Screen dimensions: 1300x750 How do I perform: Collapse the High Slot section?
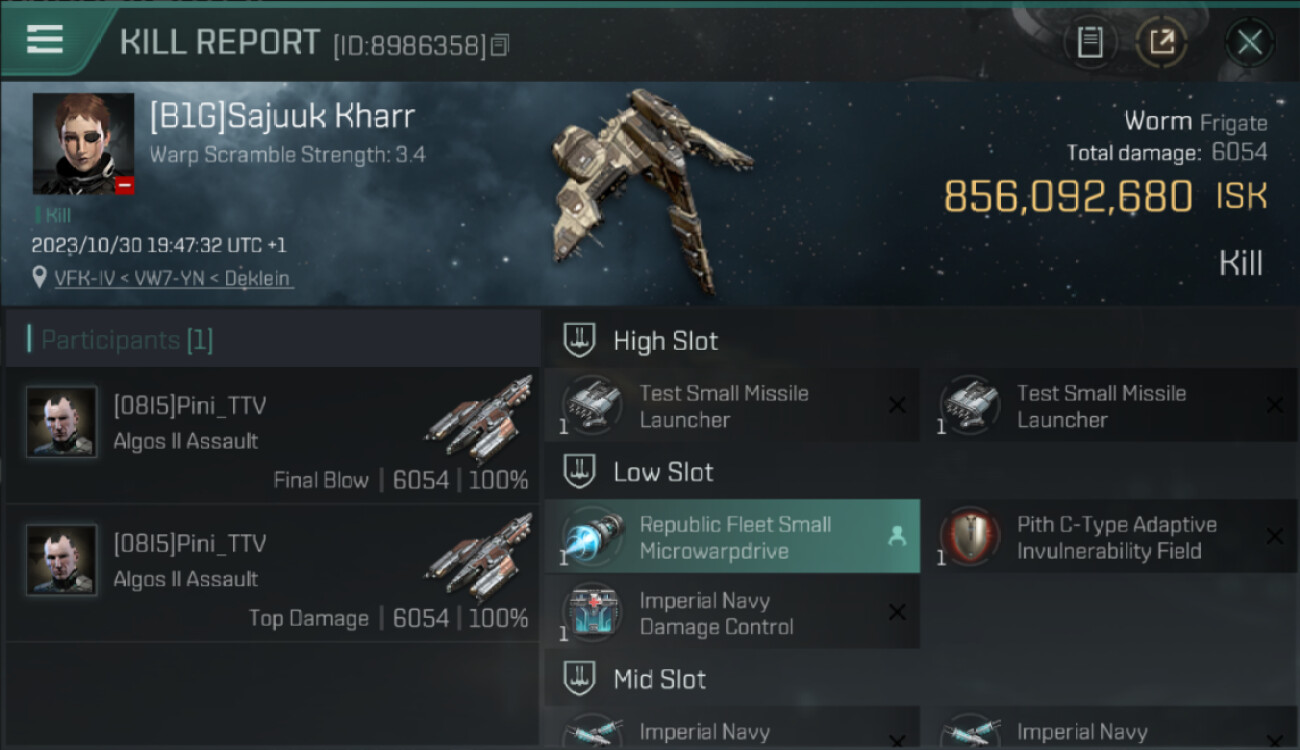point(580,340)
